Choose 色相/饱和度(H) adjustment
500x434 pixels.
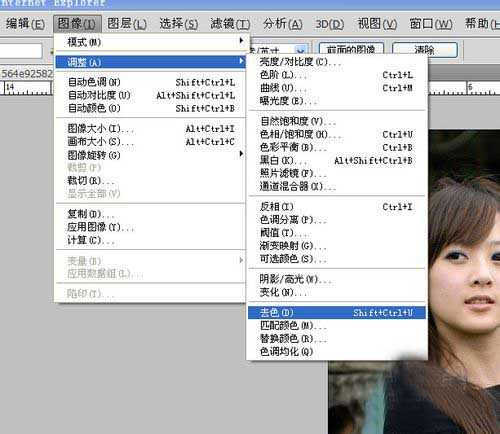337,135
